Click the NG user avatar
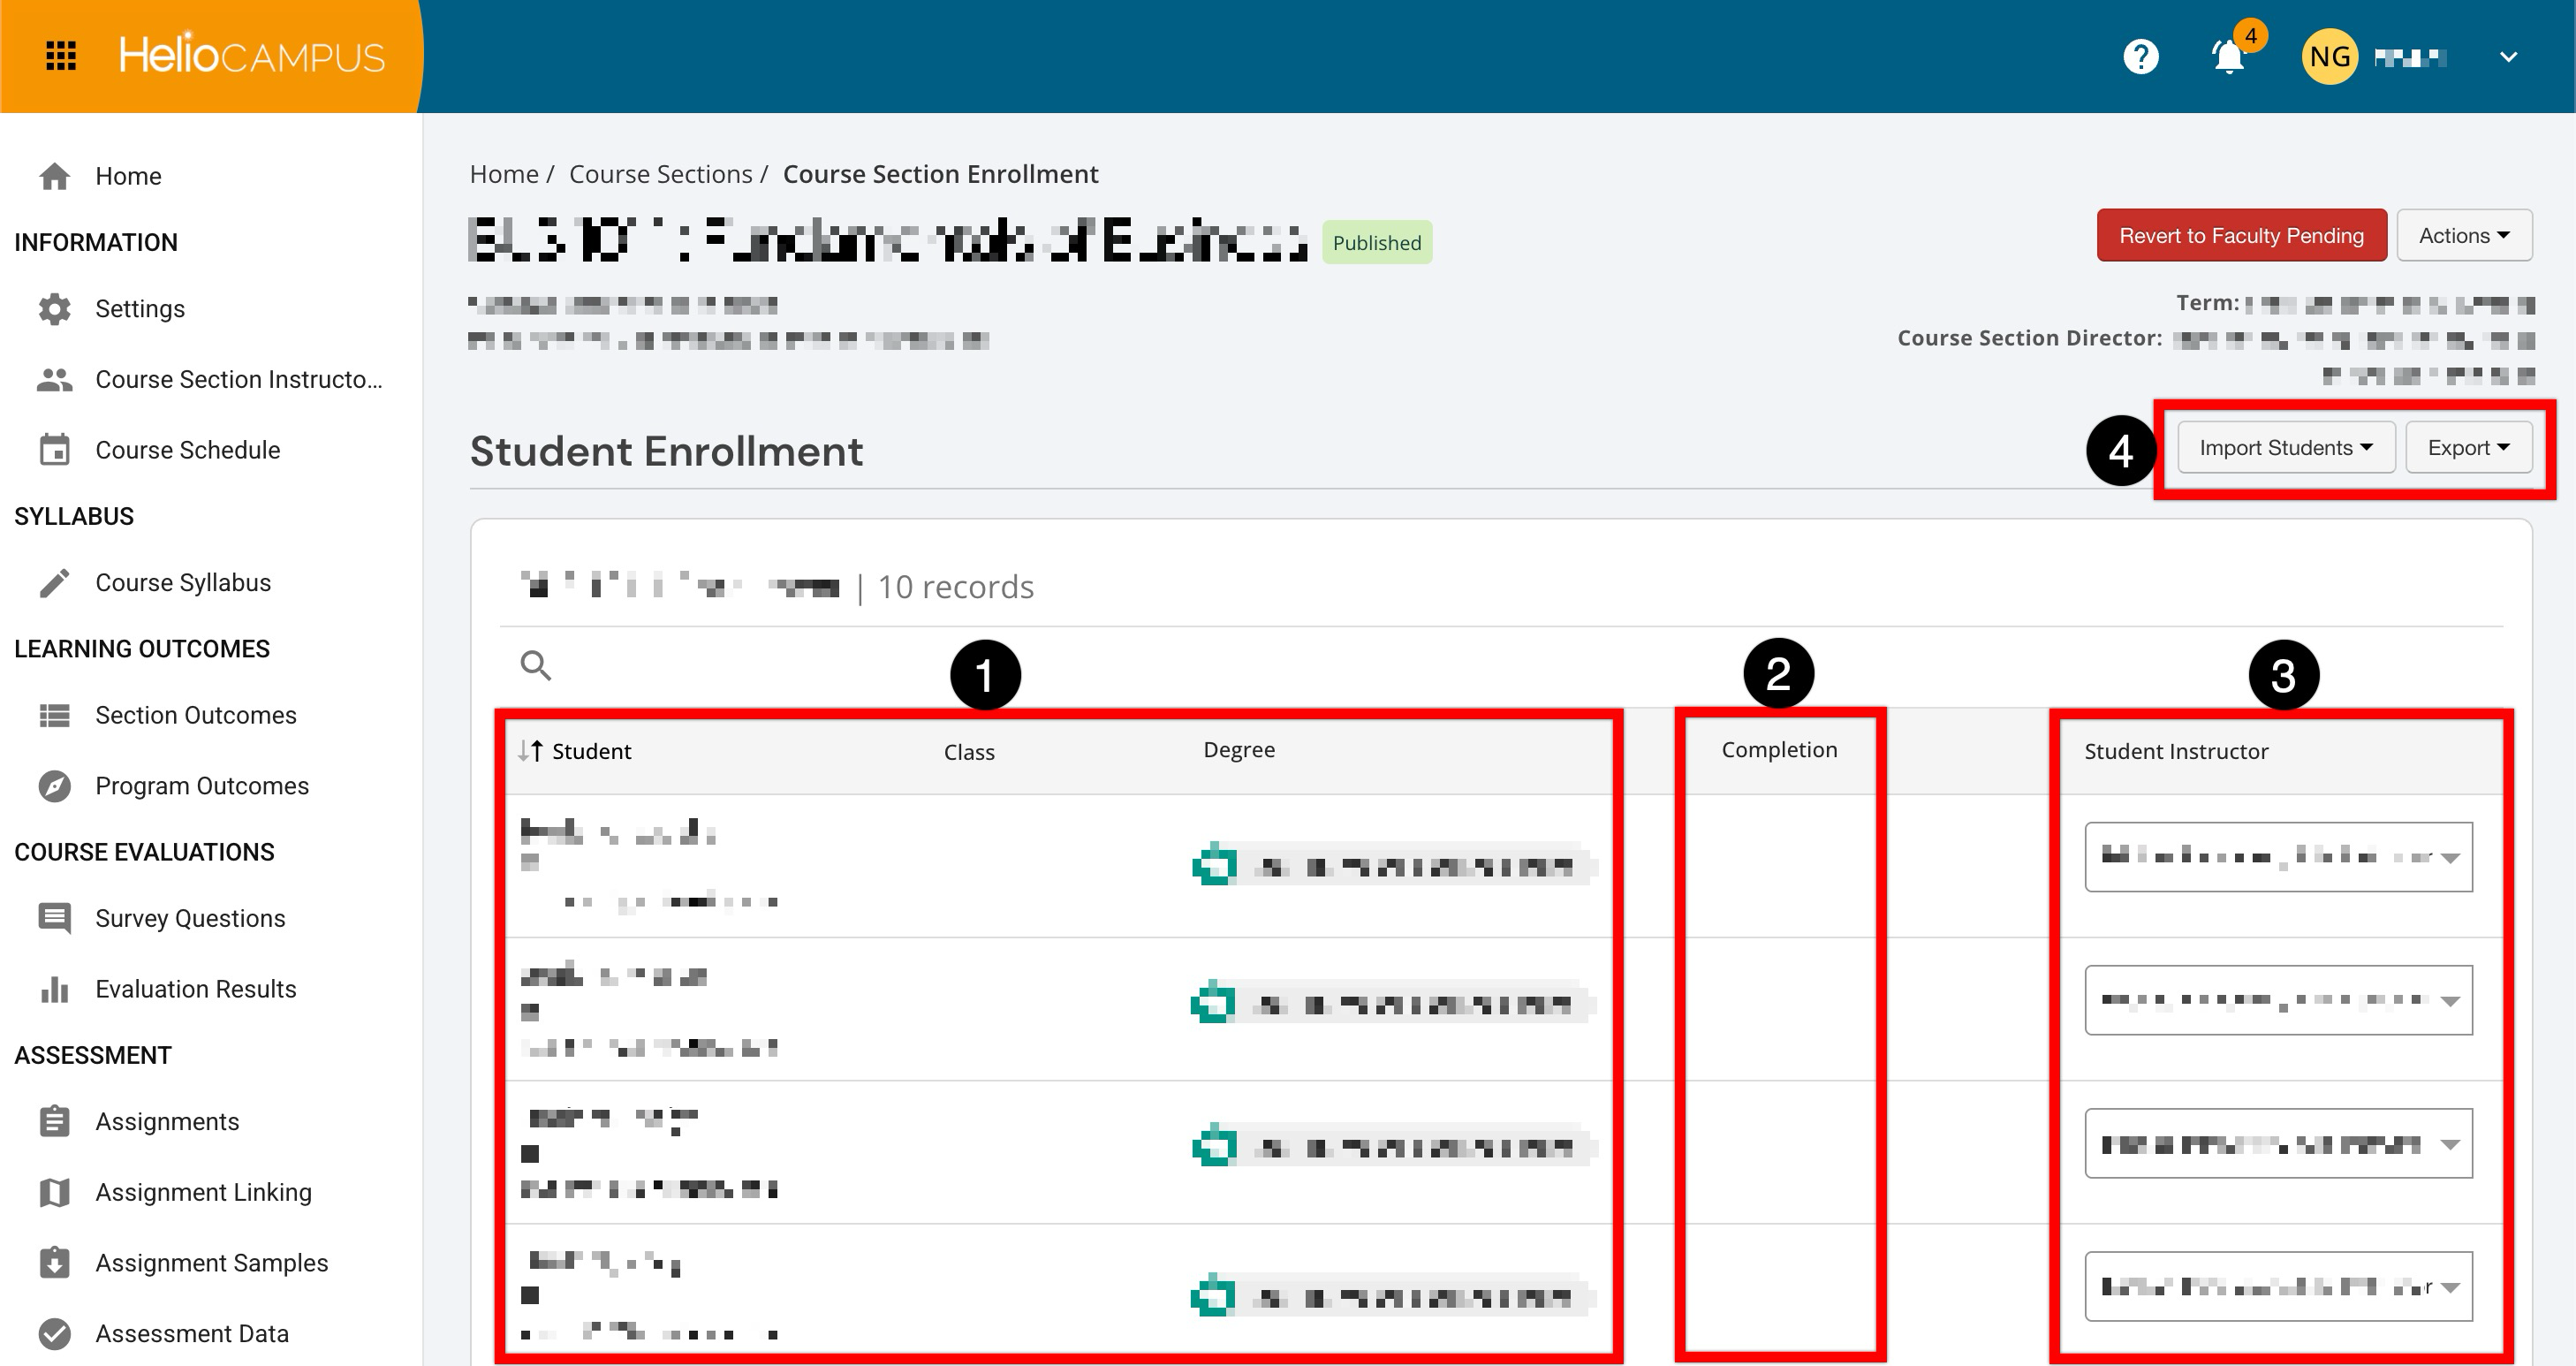Viewport: 2576px width, 1366px height. pyautogui.click(x=2329, y=57)
